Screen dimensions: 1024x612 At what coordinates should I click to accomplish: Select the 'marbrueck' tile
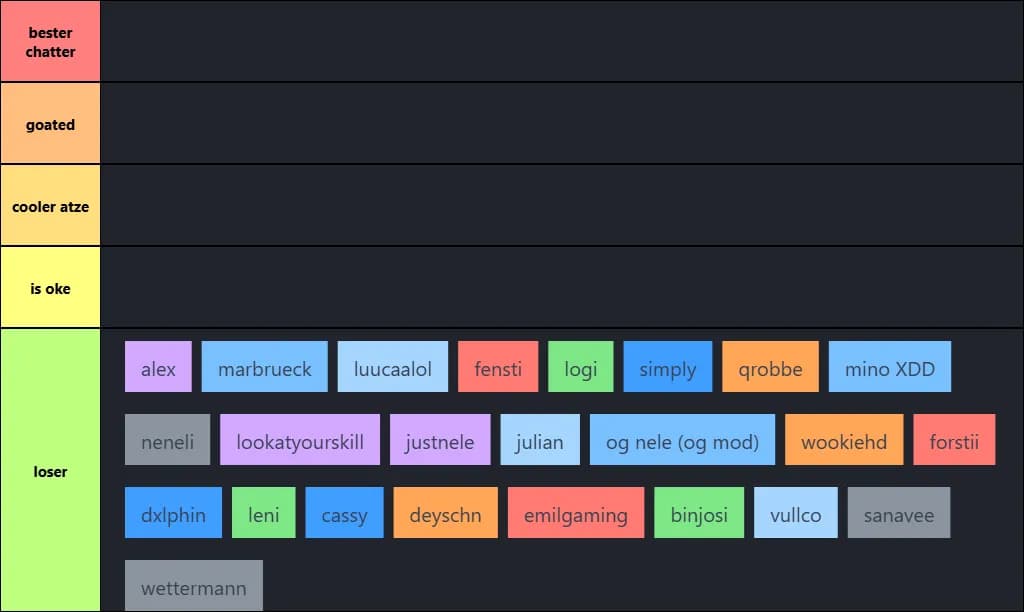click(x=265, y=367)
